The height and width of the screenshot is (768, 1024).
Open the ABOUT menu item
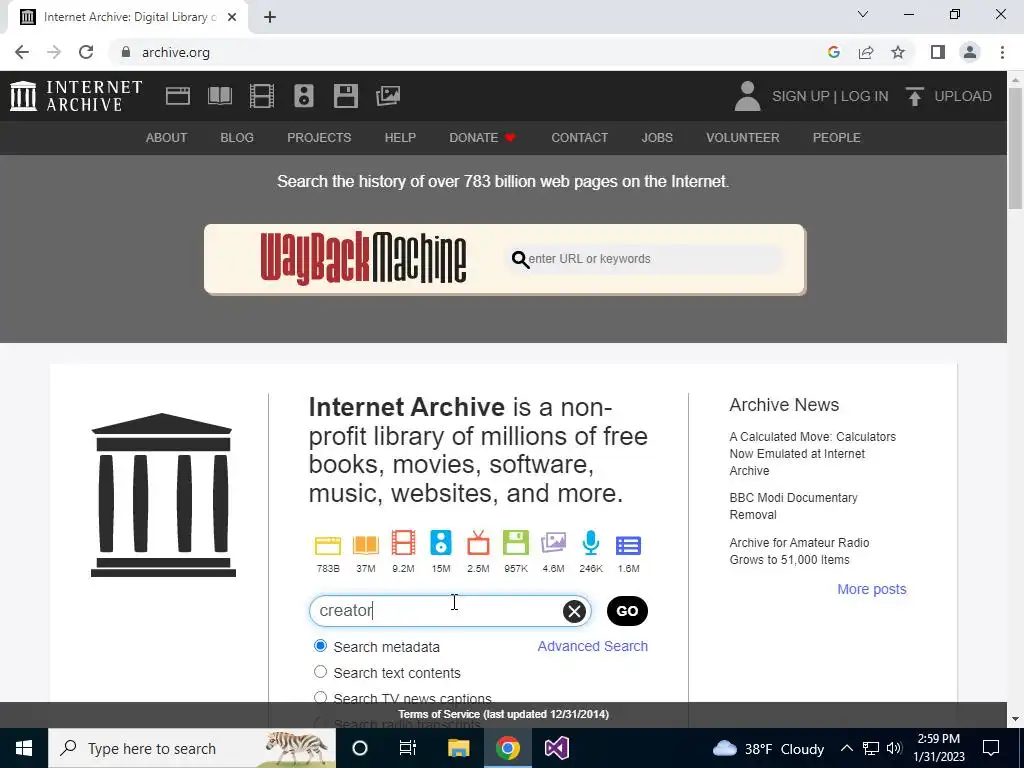167,138
